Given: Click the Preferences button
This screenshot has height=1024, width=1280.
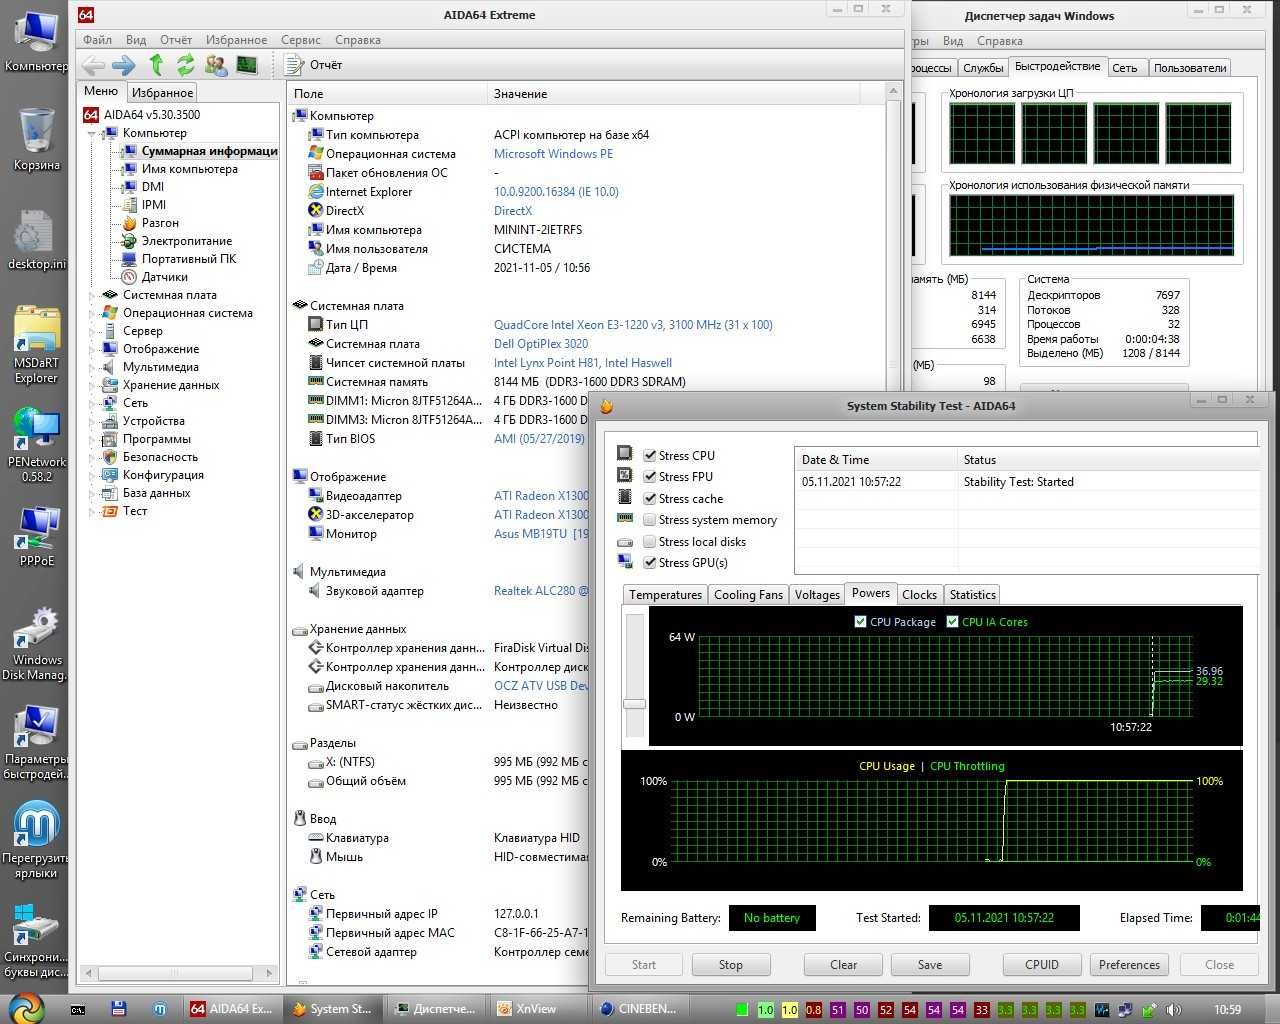Looking at the screenshot, I should tap(1129, 965).
